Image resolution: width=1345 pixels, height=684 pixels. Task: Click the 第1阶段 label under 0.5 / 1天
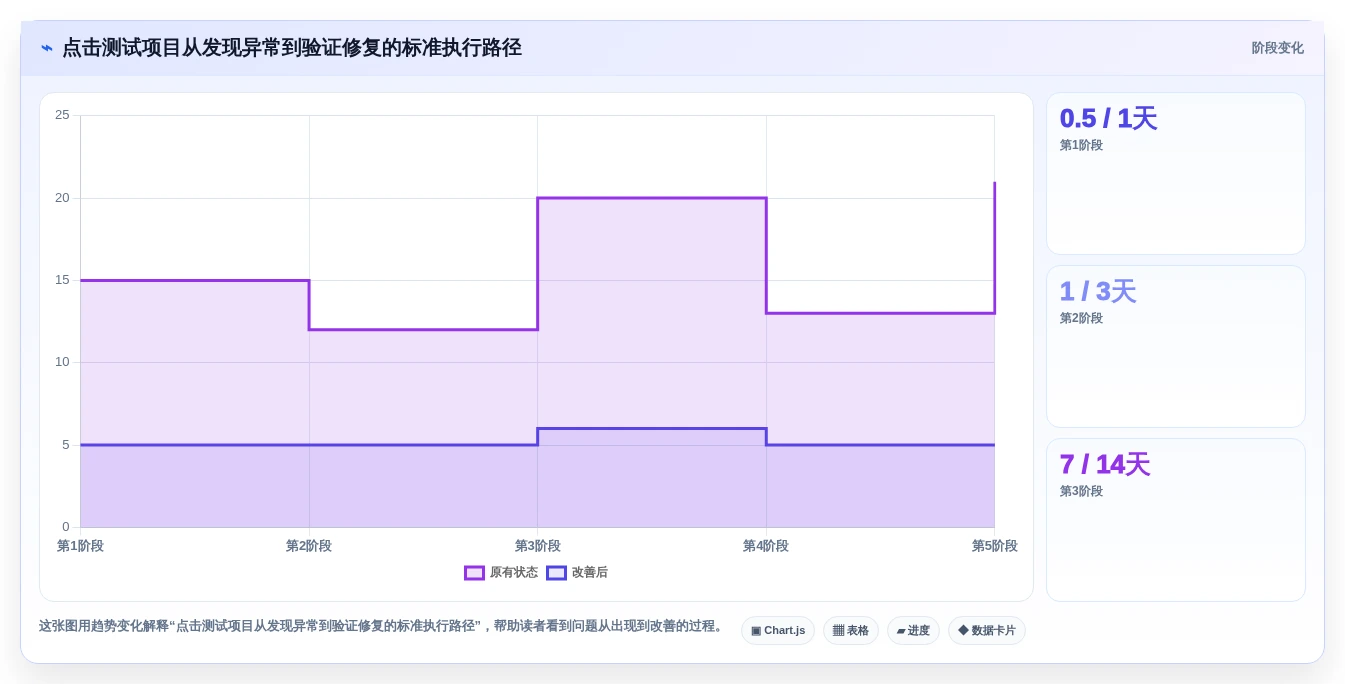click(x=1081, y=145)
